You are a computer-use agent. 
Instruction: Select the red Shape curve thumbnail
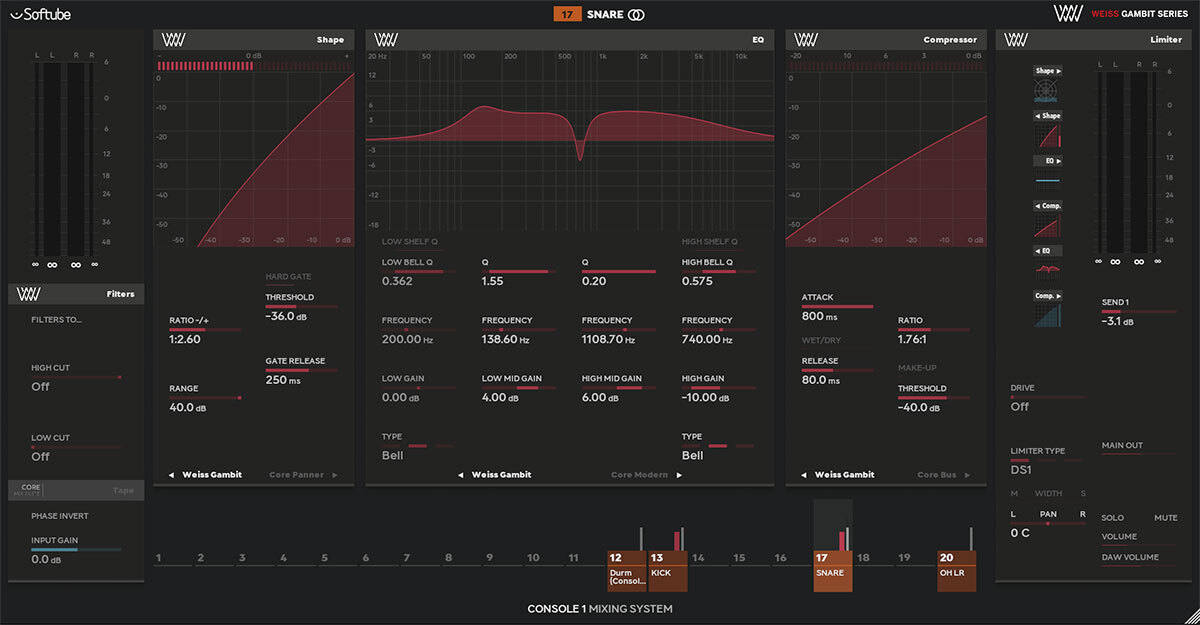click(x=1047, y=136)
